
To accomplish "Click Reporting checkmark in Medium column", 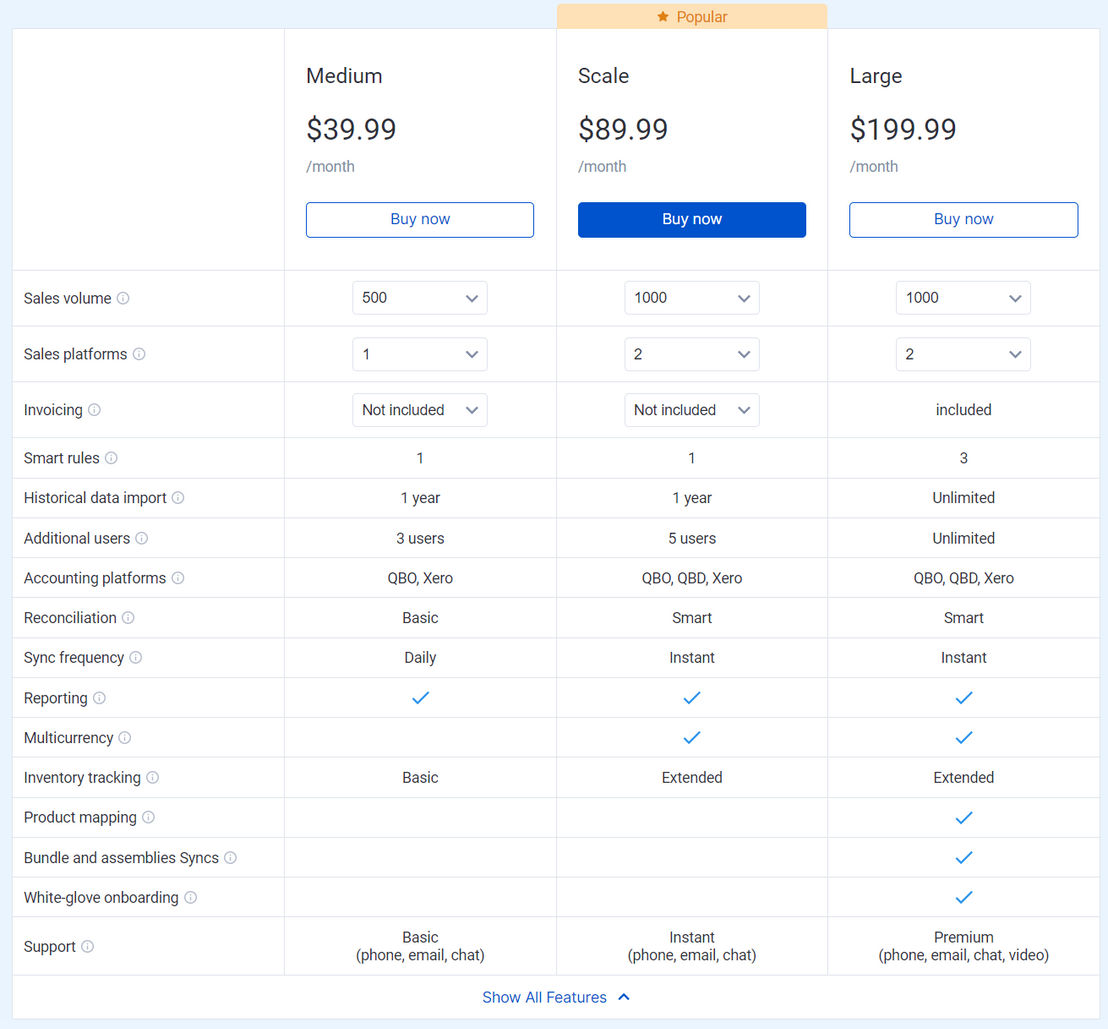I will 420,698.
